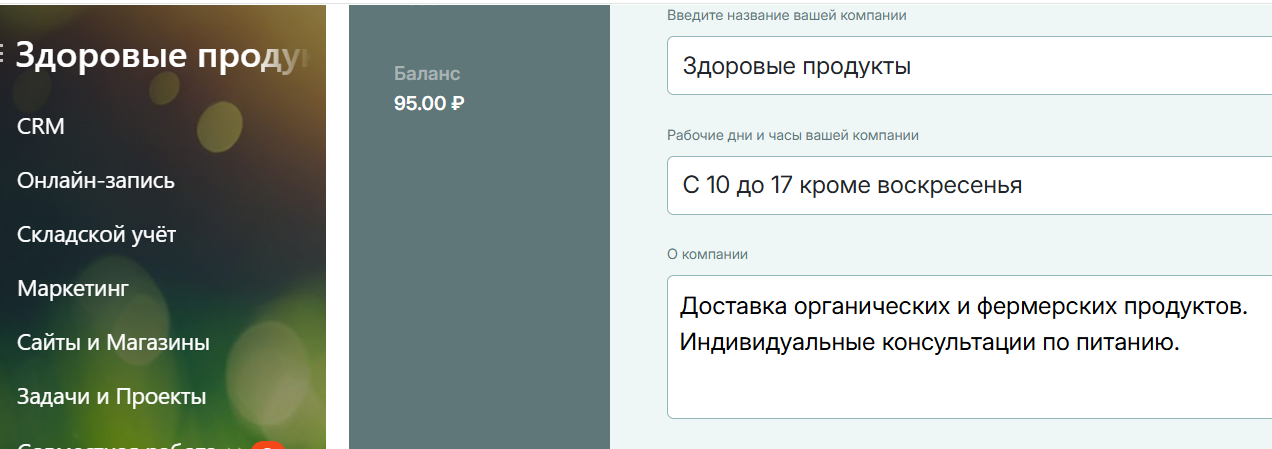1272x449 pixels.
Task: Click the hamburger menu icon beside portal title
Action: 3,54
